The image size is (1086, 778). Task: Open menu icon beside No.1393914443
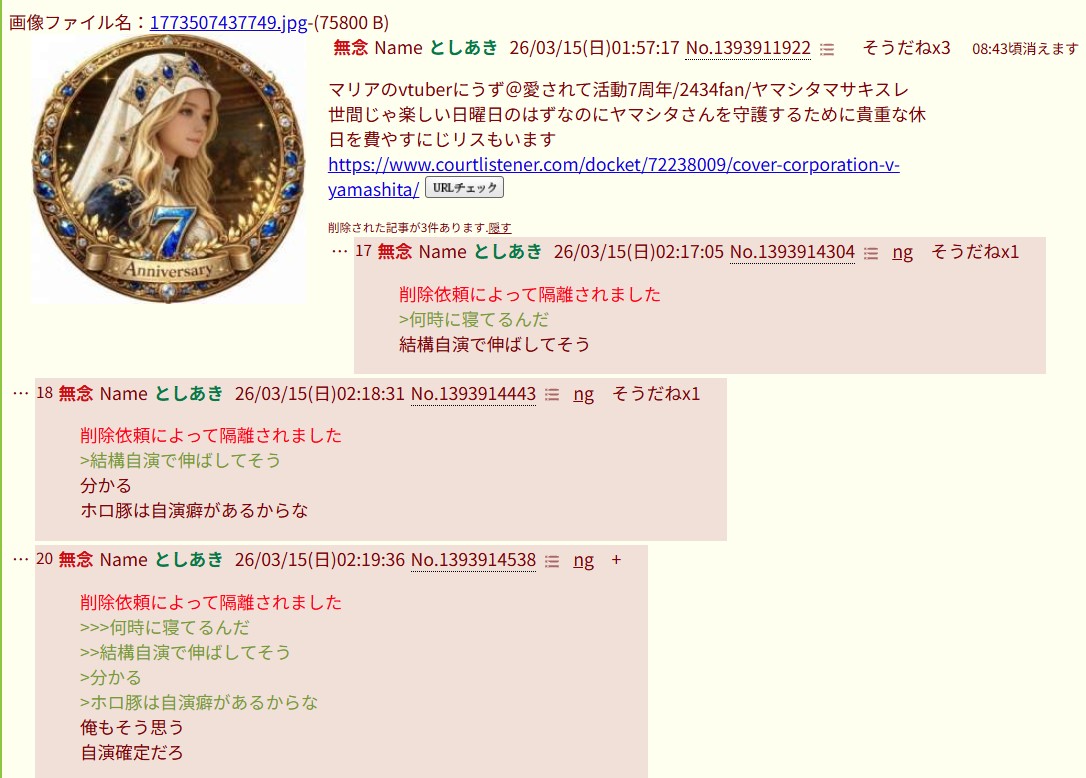552,395
